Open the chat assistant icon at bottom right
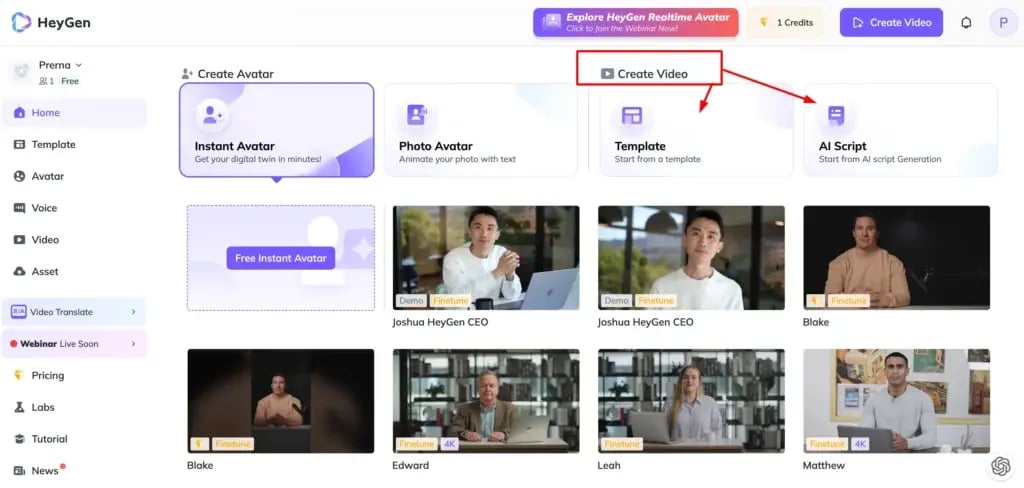The width and height of the screenshot is (1024, 488). (1000, 466)
